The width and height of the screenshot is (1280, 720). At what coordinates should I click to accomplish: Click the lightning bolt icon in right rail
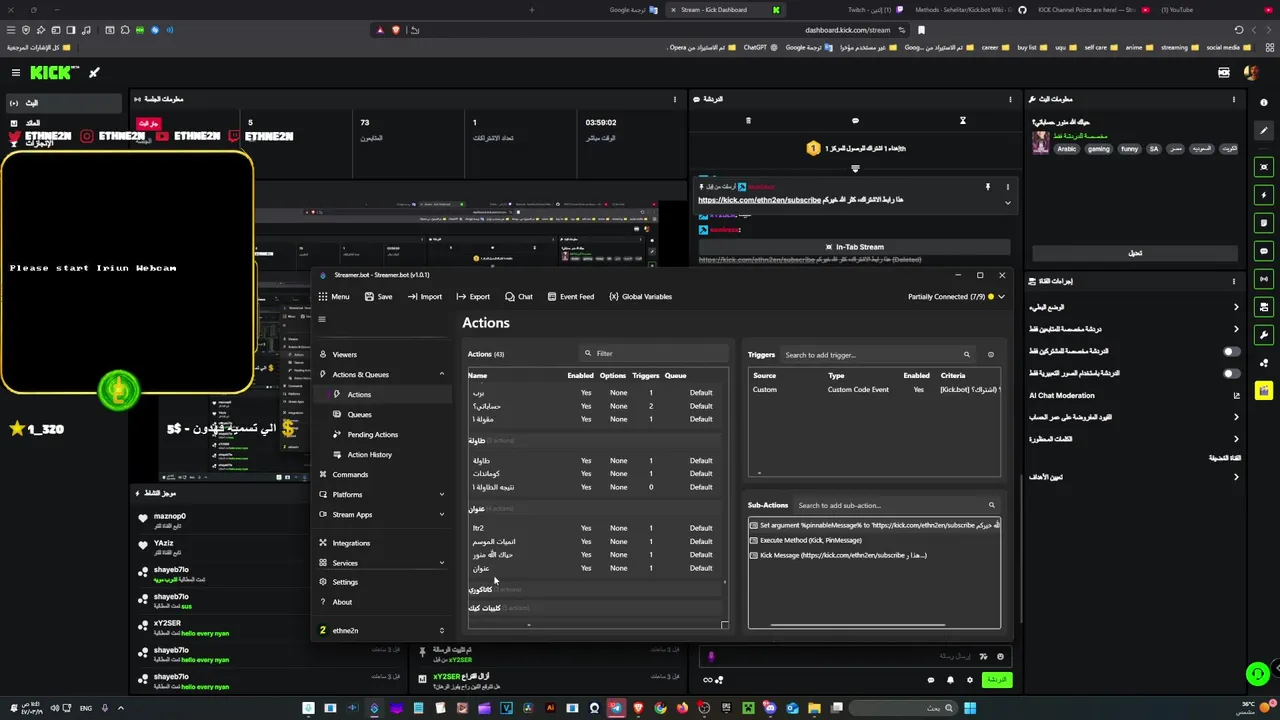1265,195
